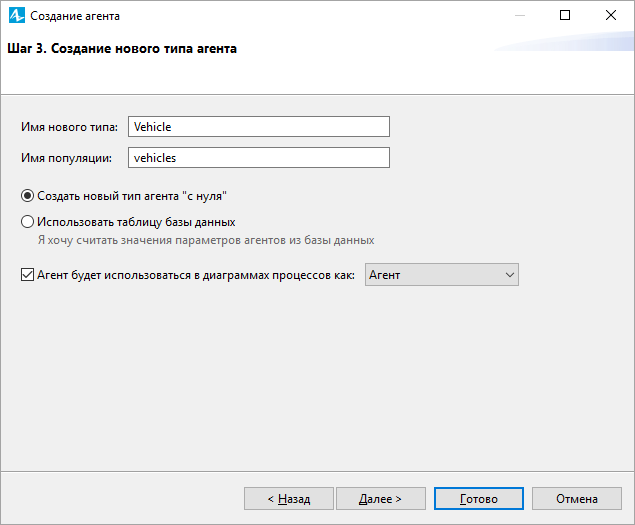Click the window title text Создание агента

click(x=75, y=16)
